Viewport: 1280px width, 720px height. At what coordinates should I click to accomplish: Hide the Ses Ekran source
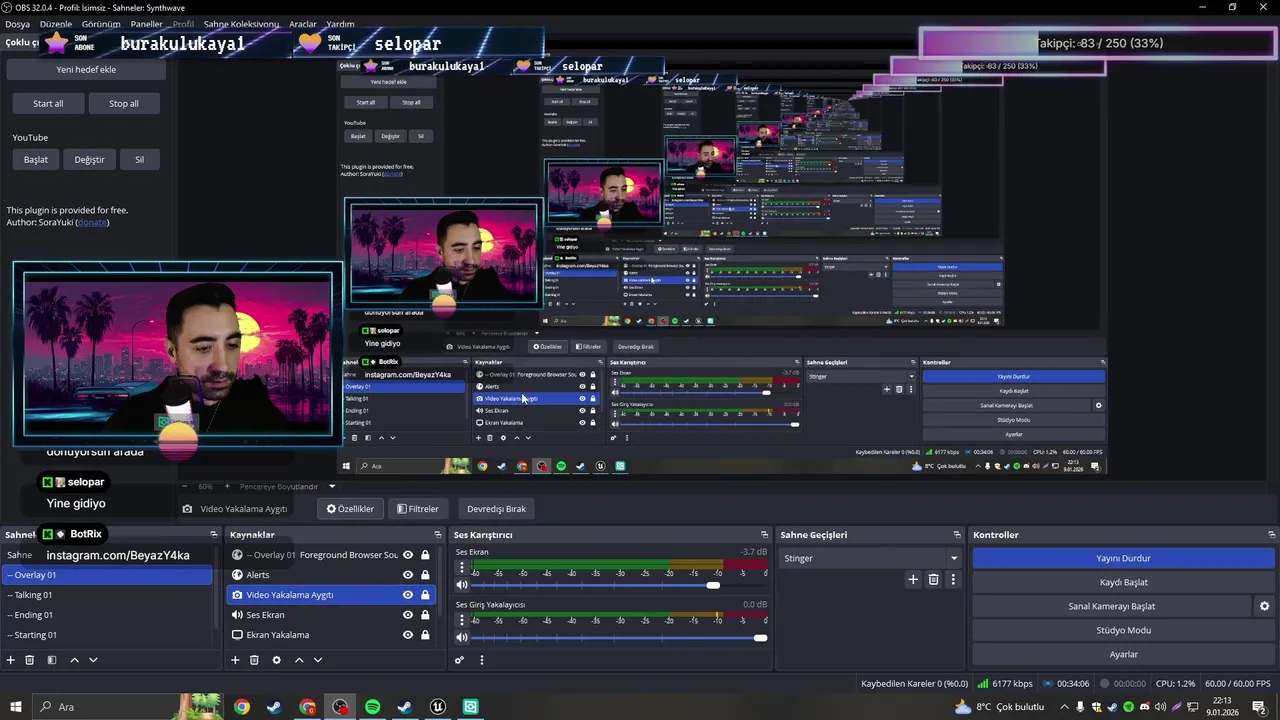(x=408, y=615)
